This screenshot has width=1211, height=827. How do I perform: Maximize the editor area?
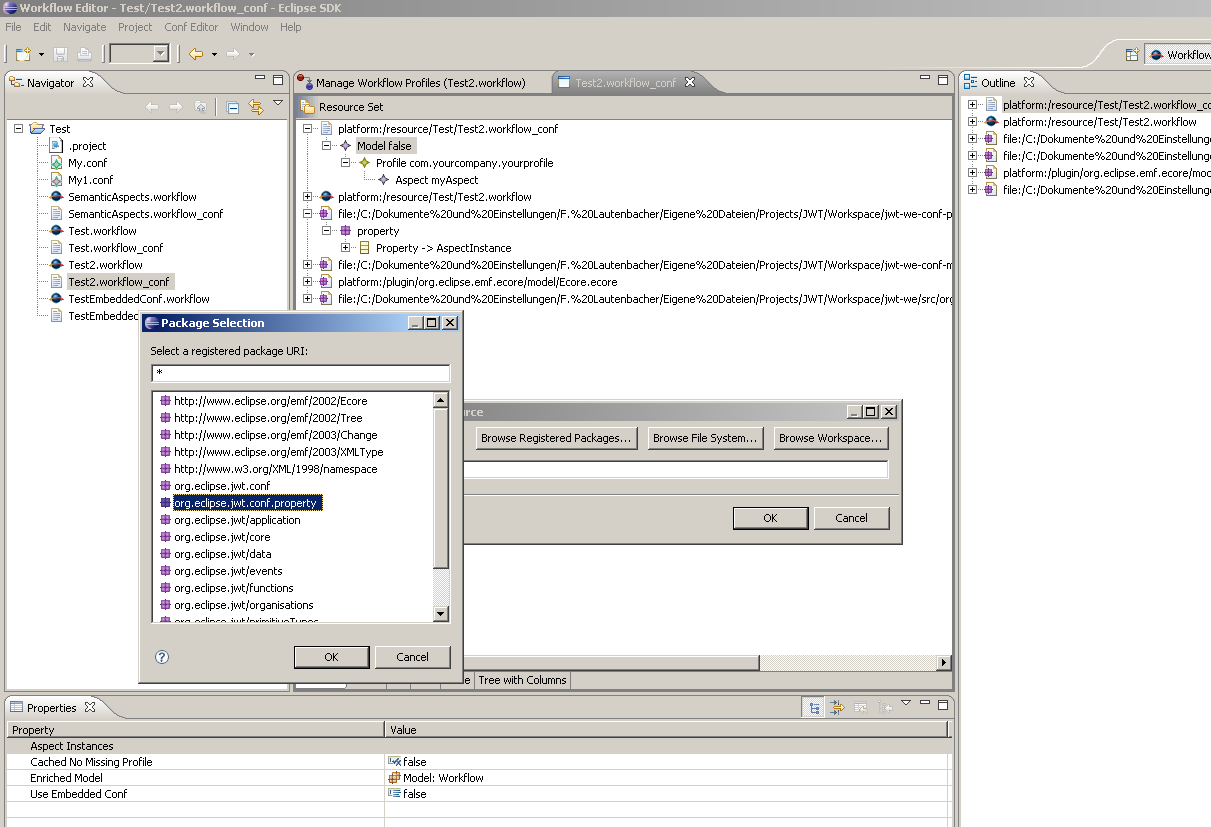point(941,79)
